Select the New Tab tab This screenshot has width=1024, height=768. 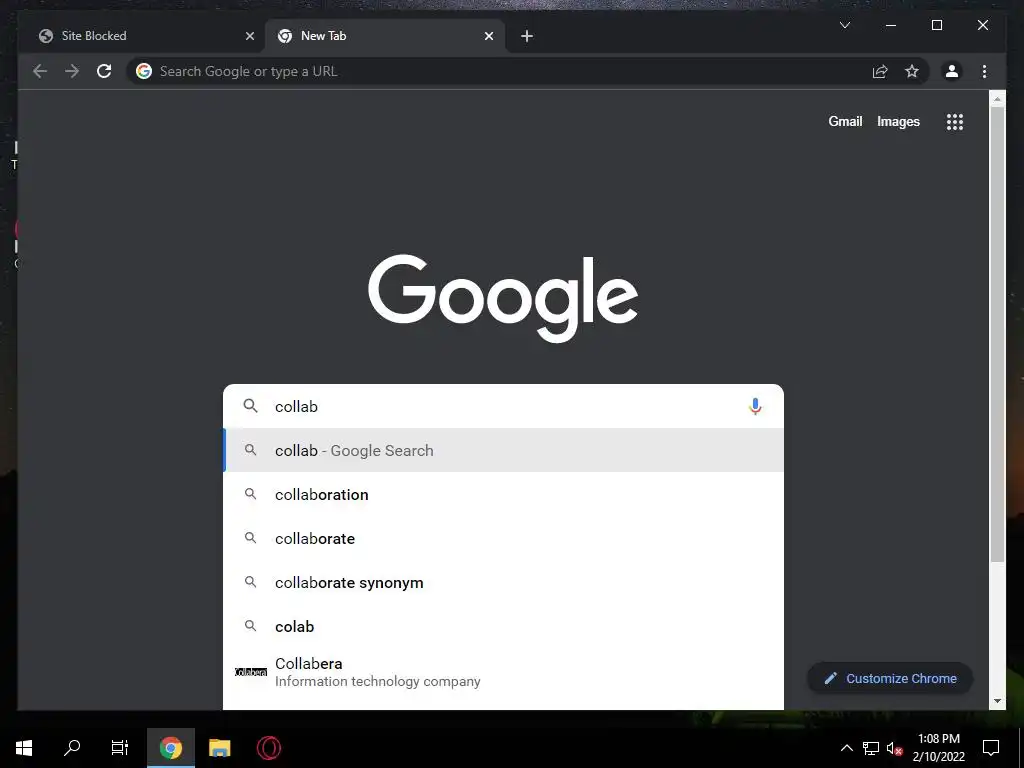coord(385,36)
